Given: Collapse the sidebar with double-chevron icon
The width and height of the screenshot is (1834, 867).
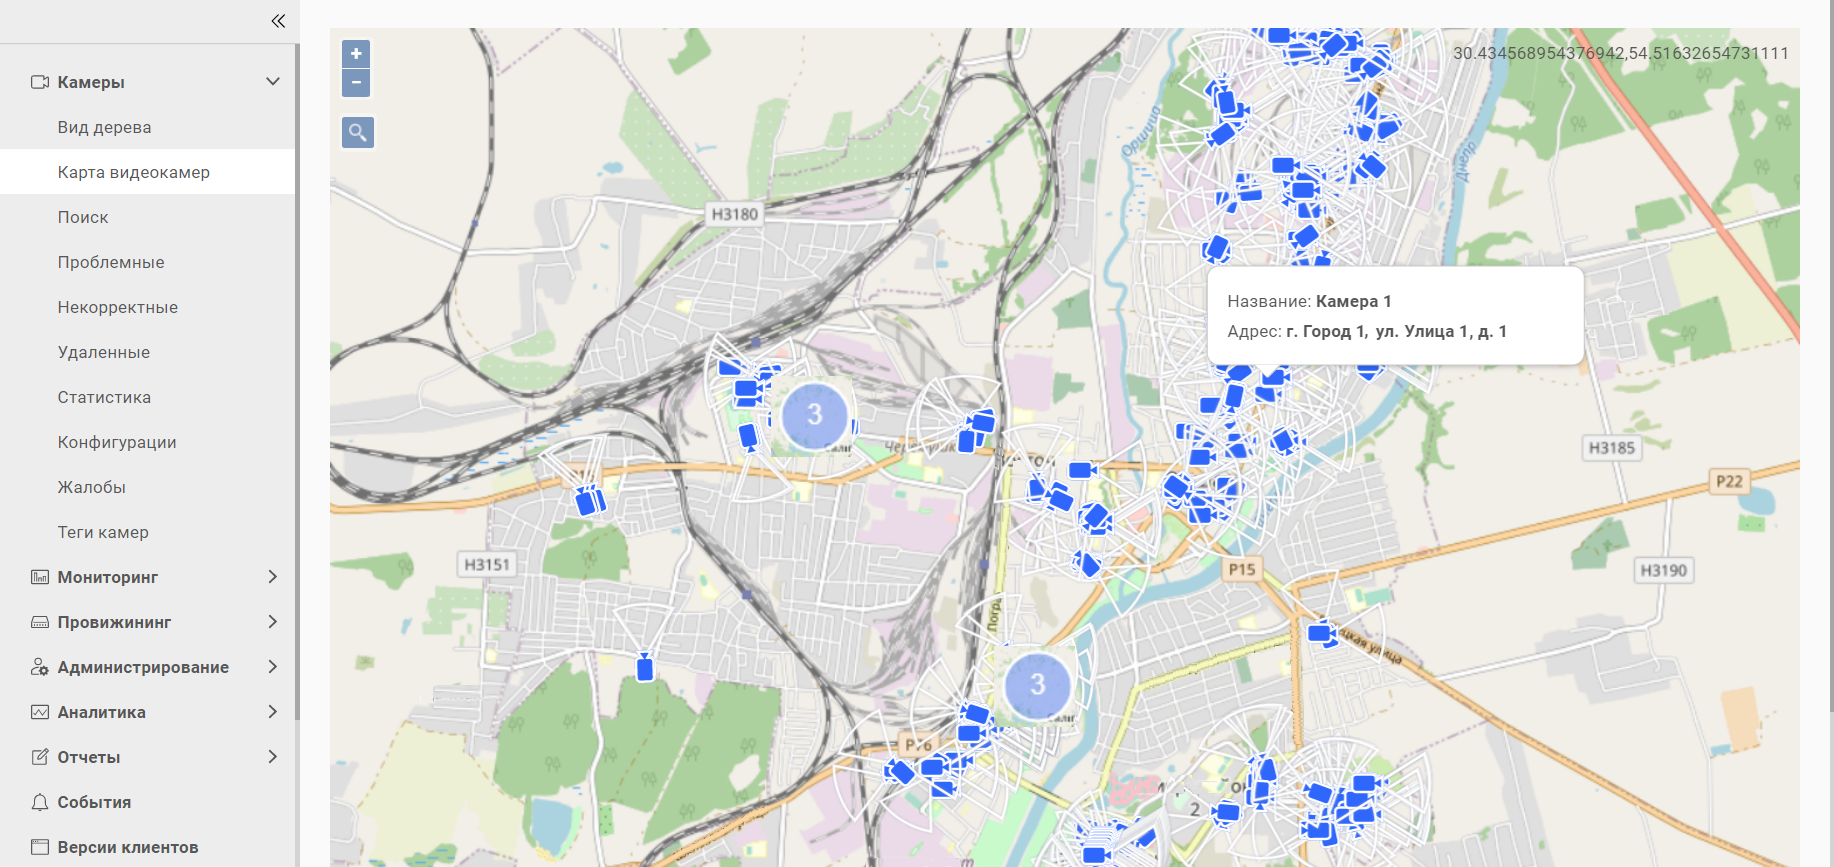Looking at the screenshot, I should pos(278,21).
